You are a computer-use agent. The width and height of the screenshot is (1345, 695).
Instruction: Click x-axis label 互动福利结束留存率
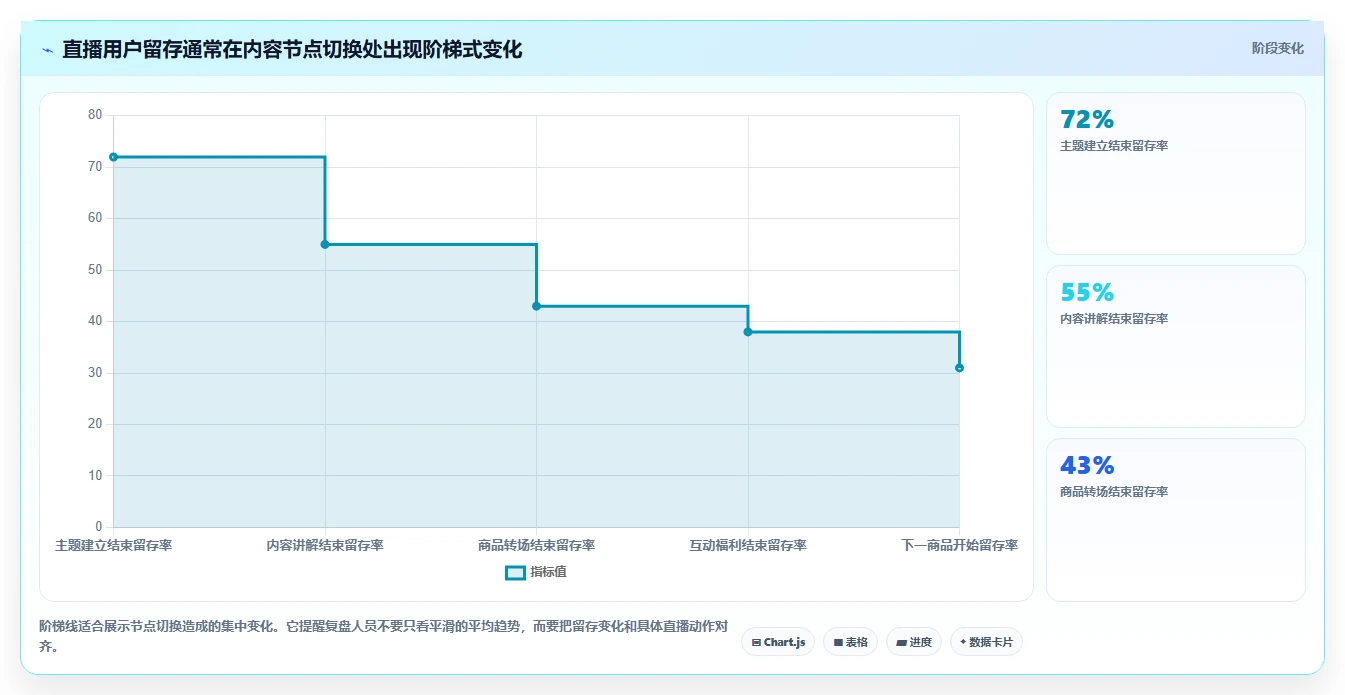click(x=748, y=546)
